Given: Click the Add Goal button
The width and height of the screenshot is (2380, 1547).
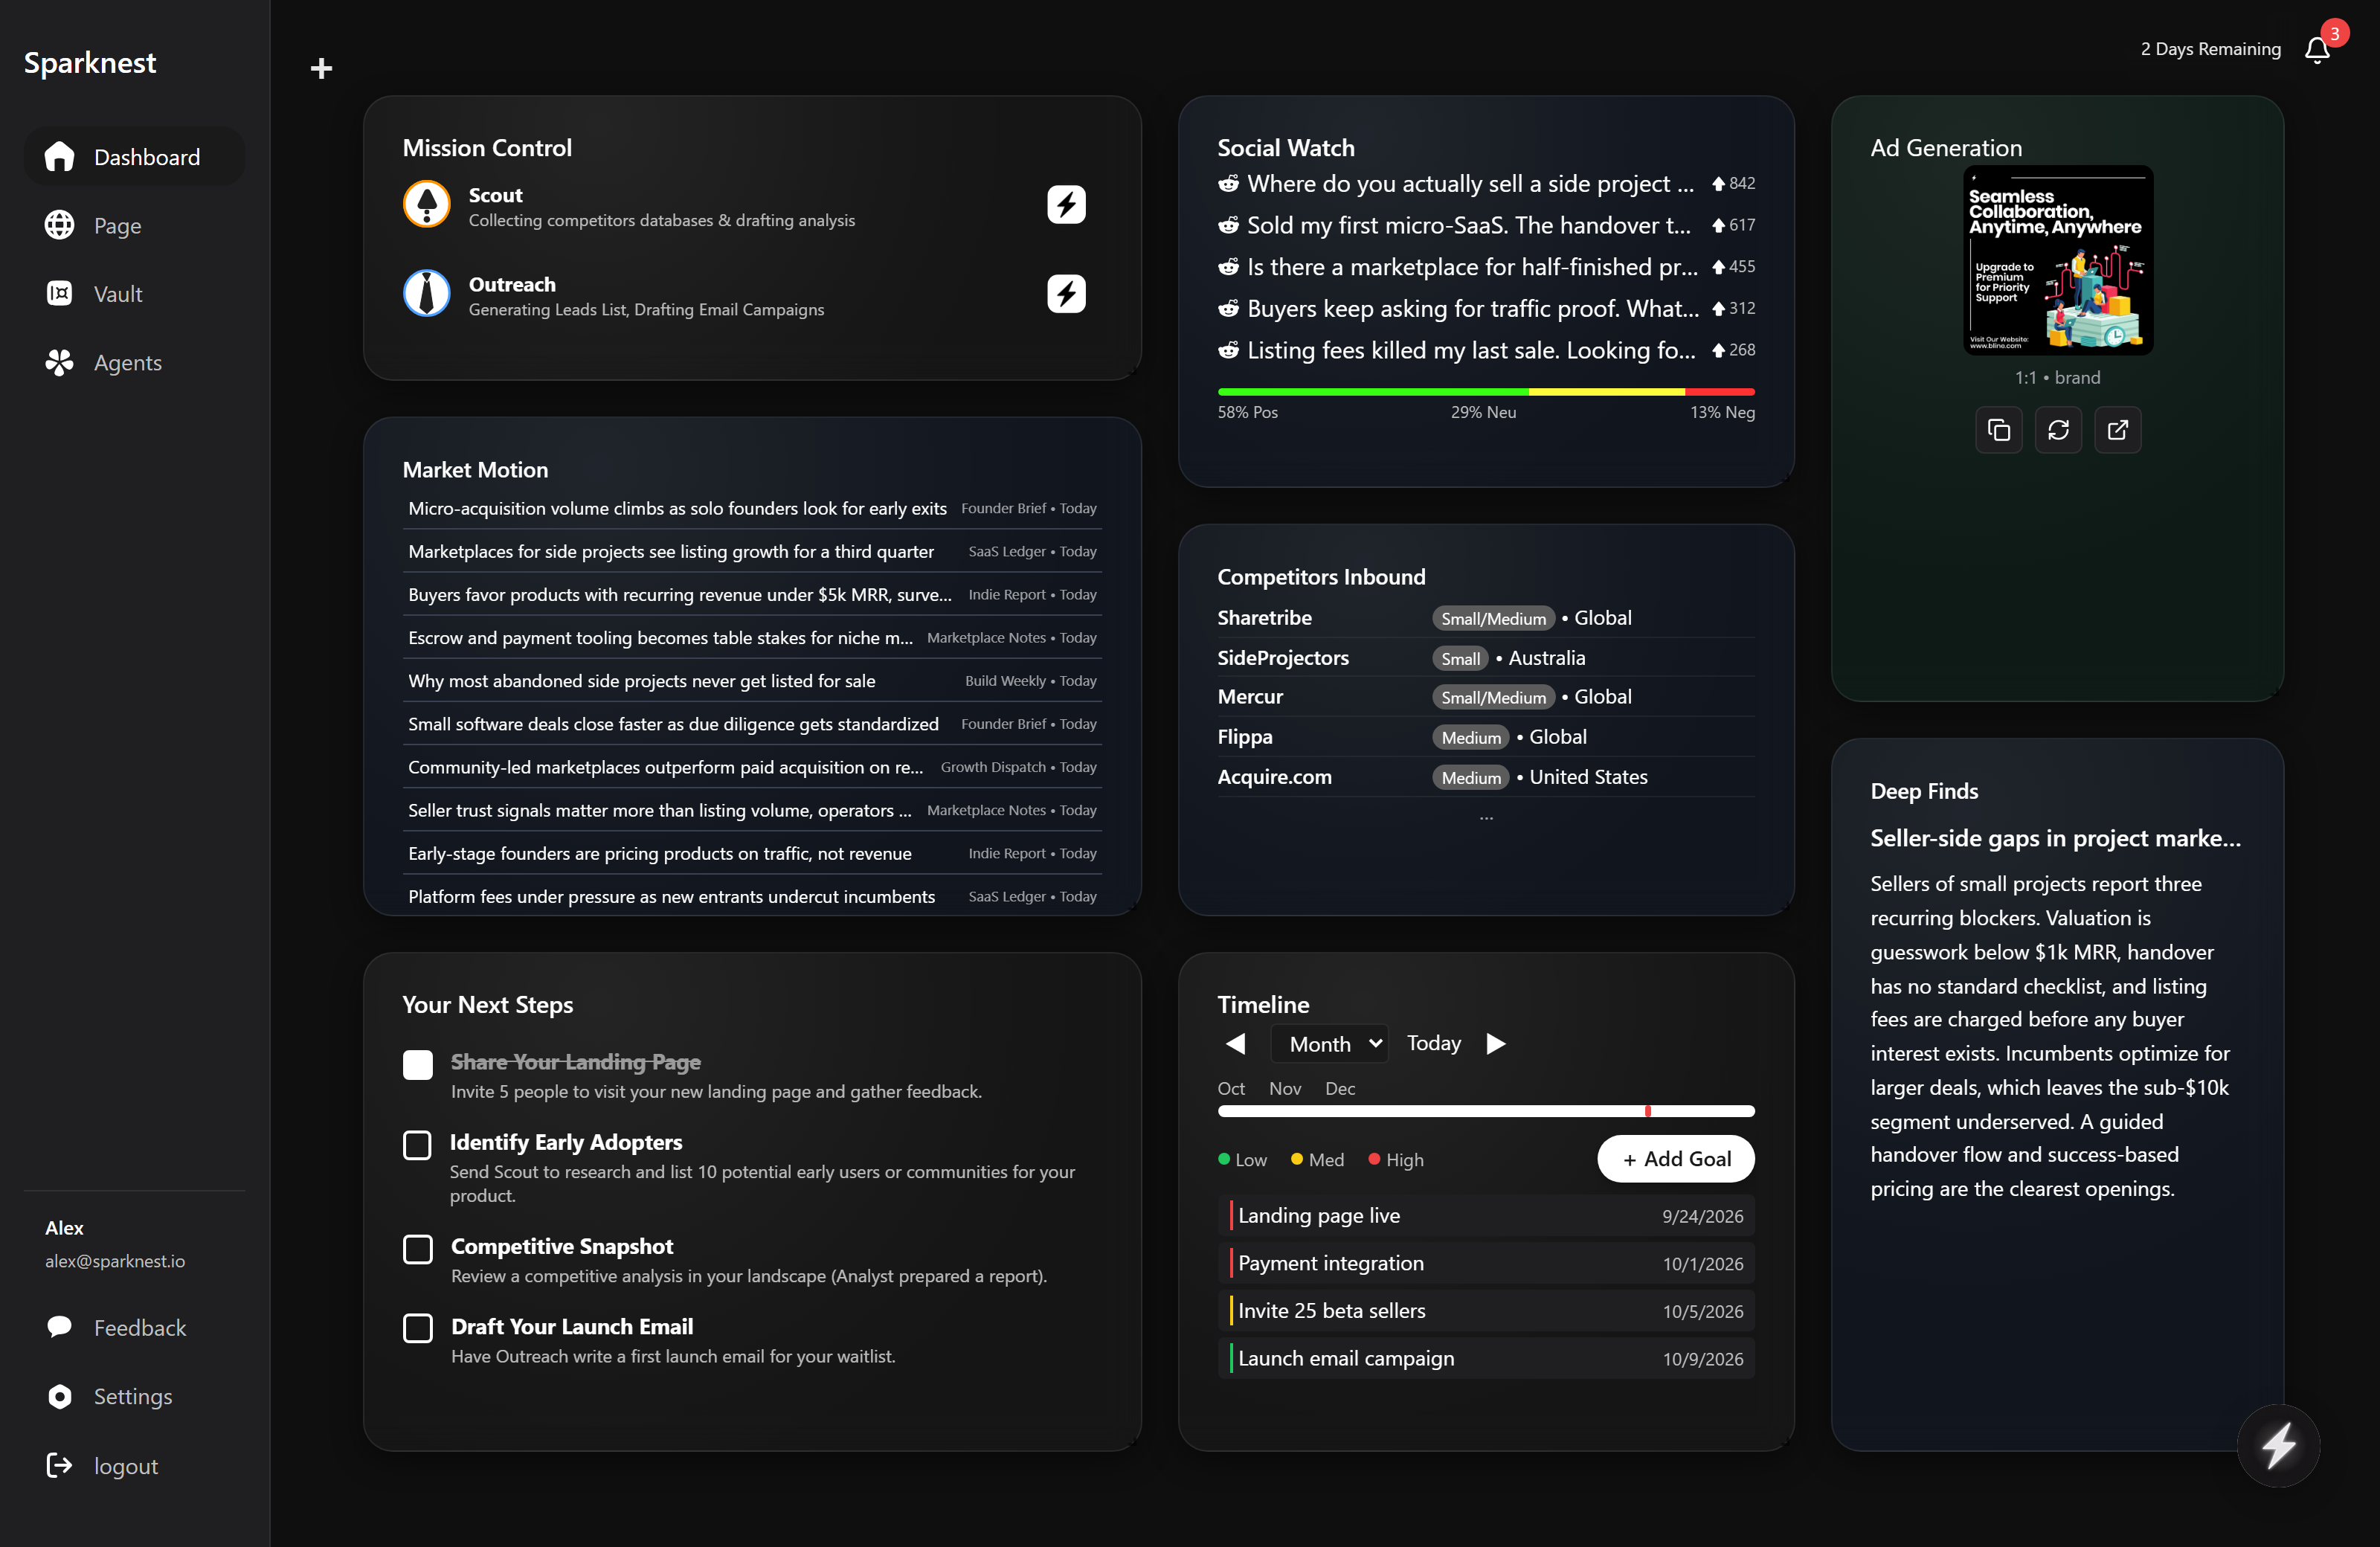Looking at the screenshot, I should pyautogui.click(x=1676, y=1159).
